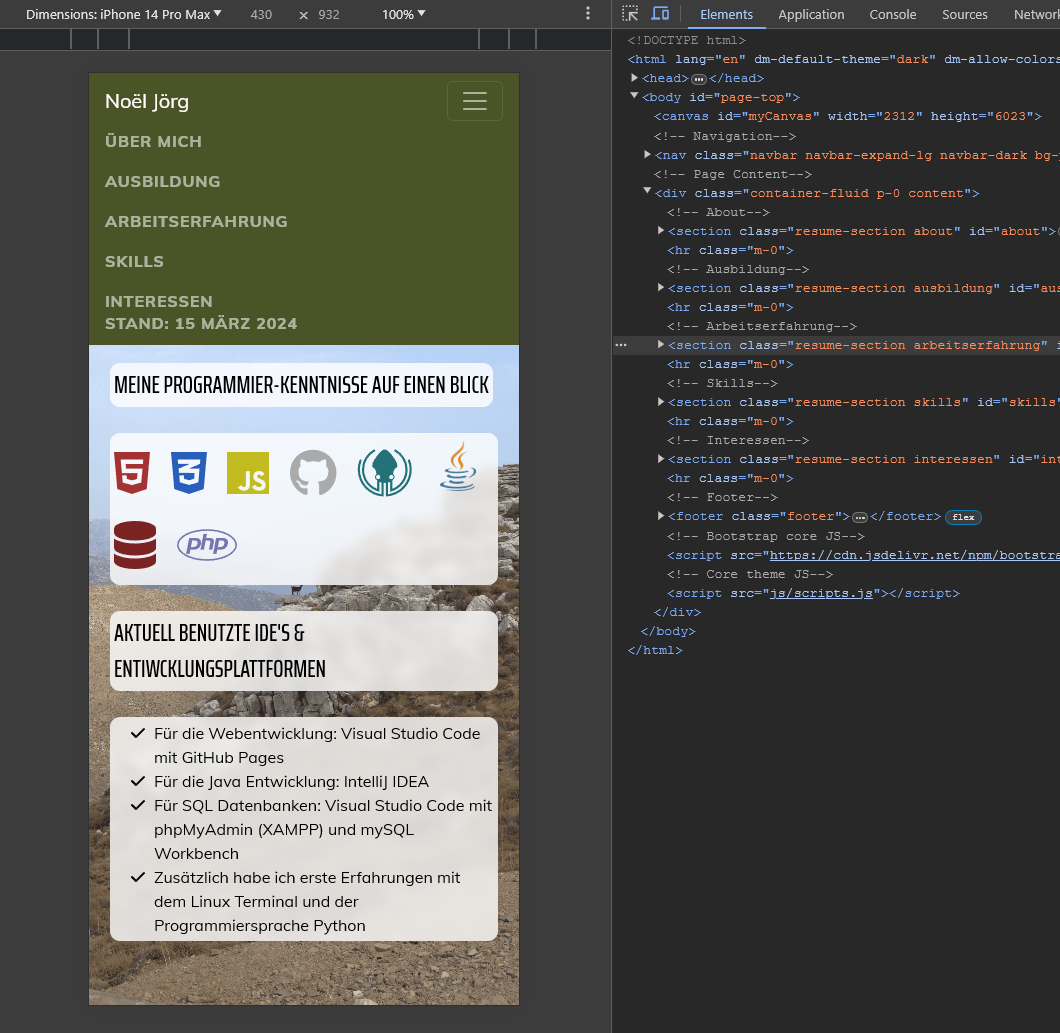Open the hamburger navigation menu
Viewport: 1060px width, 1033px height.
475,101
